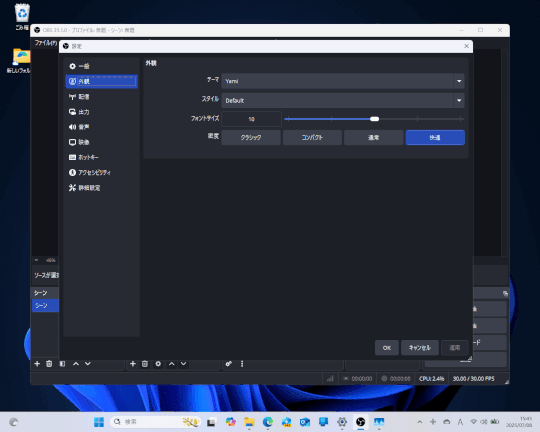Click the OBS Studio taskbar icon
The width and height of the screenshot is (540, 432).
point(361,422)
